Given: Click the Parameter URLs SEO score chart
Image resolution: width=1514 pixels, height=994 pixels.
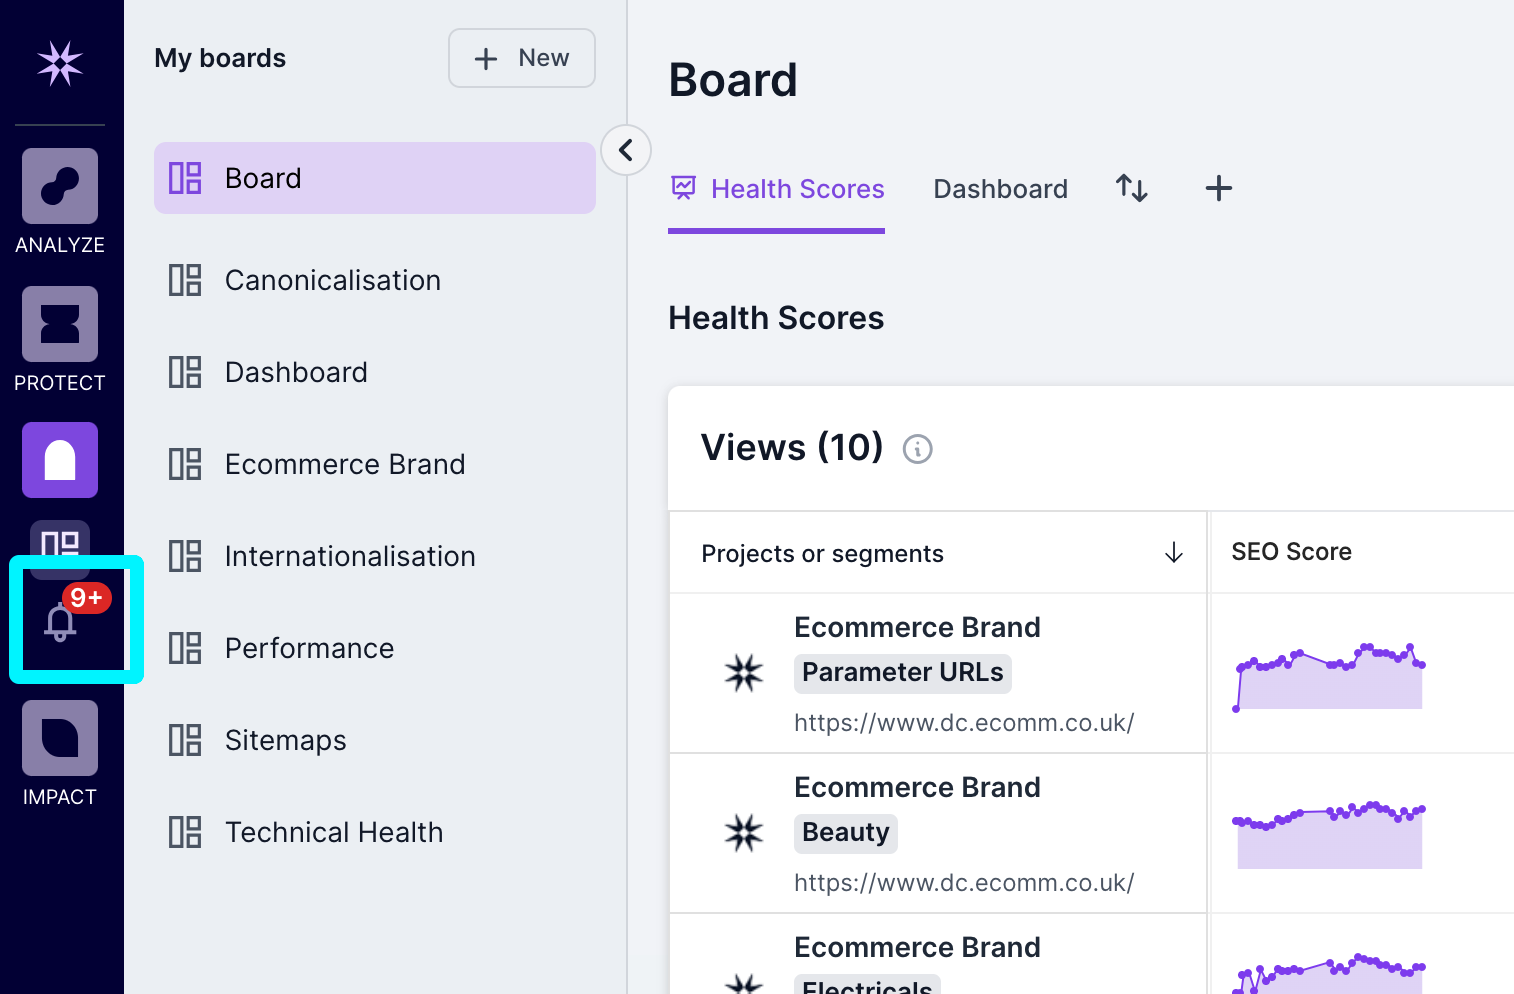Looking at the screenshot, I should (1329, 676).
